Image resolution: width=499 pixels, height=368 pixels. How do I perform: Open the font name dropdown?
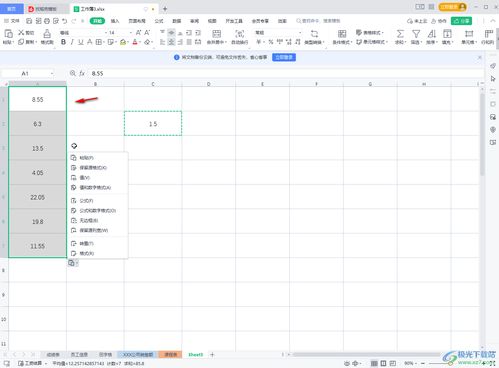click(x=106, y=33)
